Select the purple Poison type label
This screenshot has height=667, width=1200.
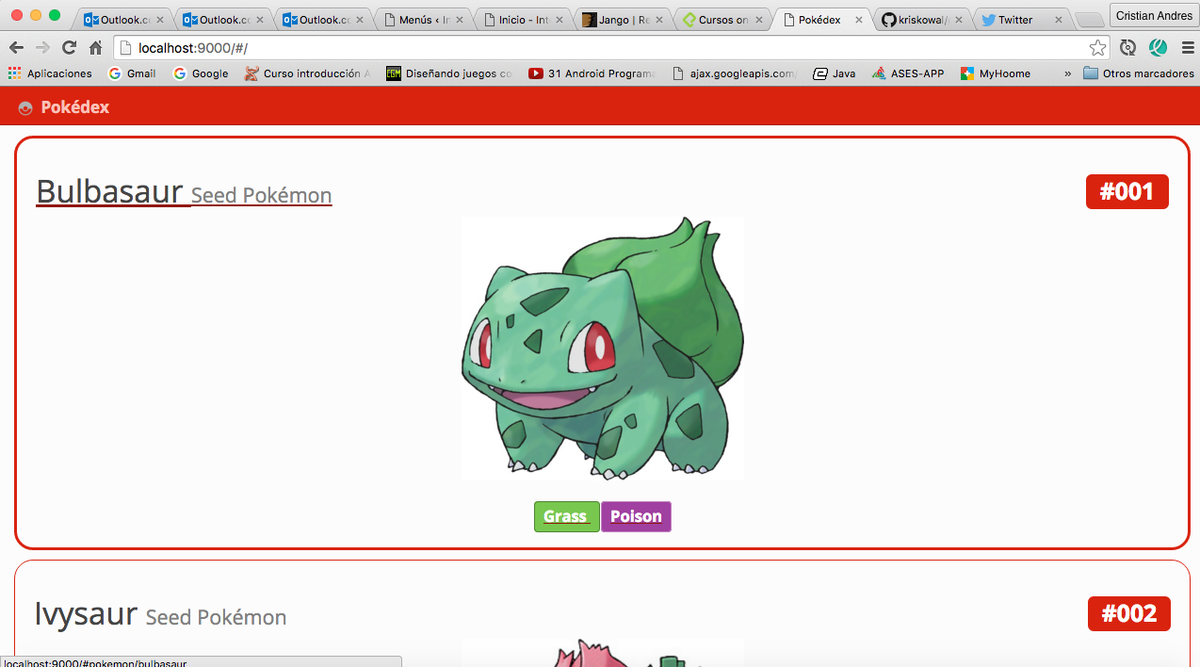point(636,516)
